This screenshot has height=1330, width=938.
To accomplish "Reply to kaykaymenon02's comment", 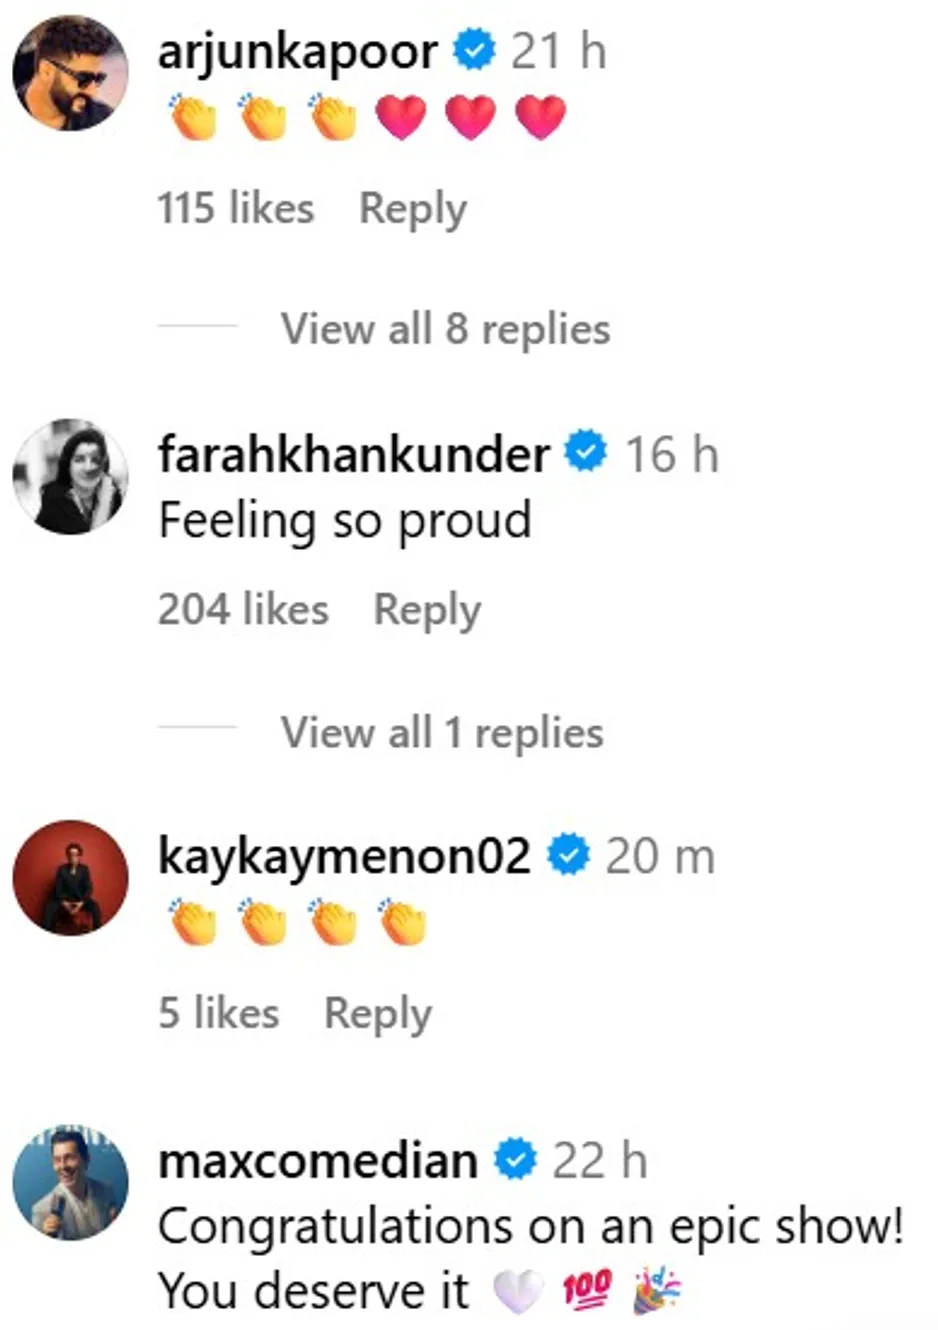I will coord(378,1014).
